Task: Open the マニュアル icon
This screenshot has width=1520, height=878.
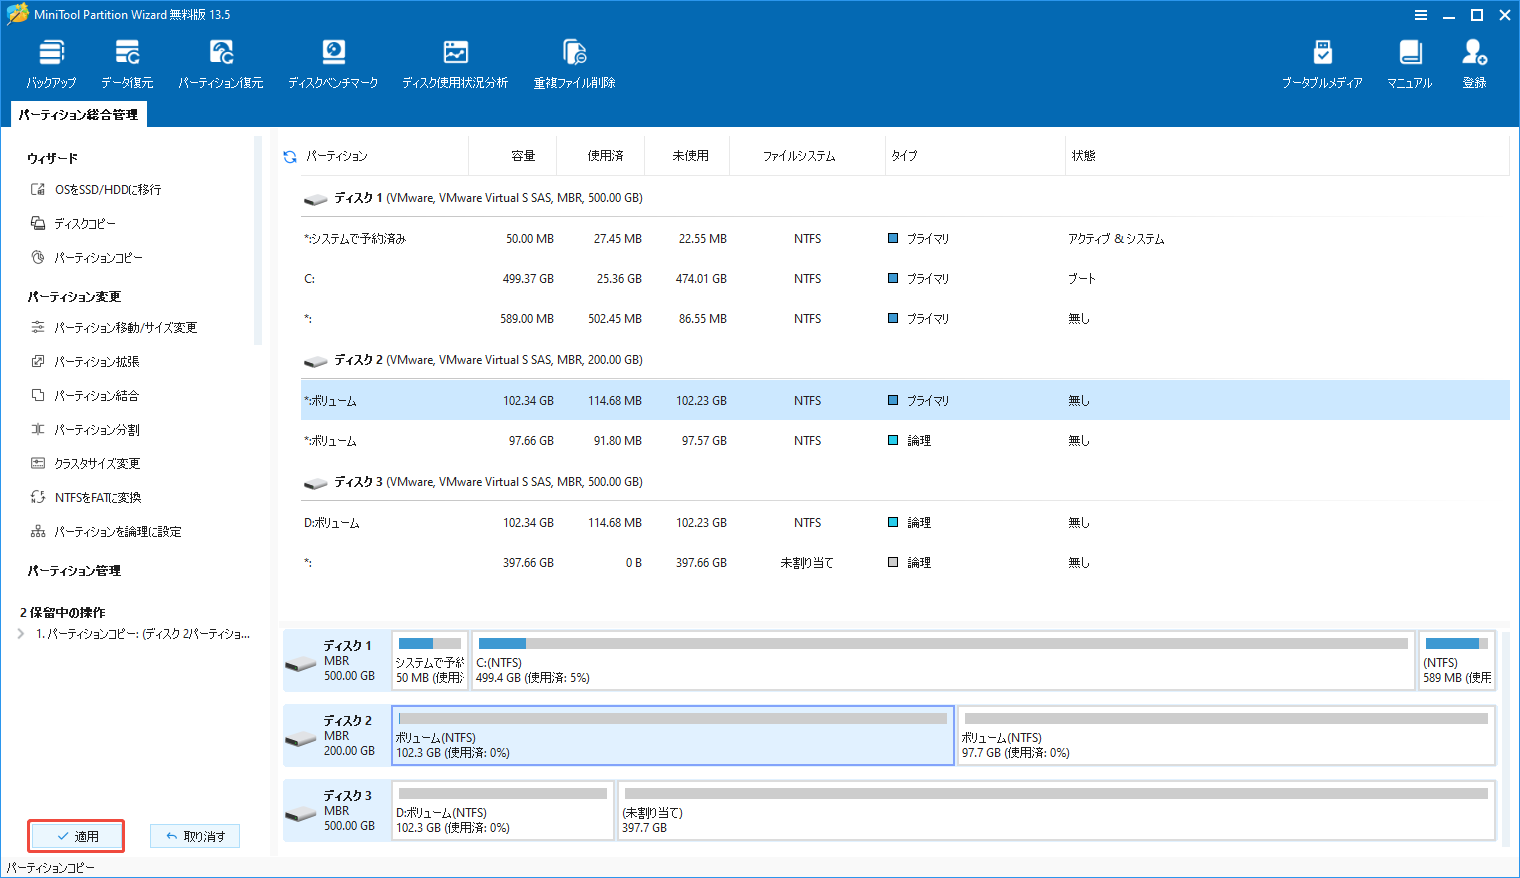Action: (x=1409, y=60)
